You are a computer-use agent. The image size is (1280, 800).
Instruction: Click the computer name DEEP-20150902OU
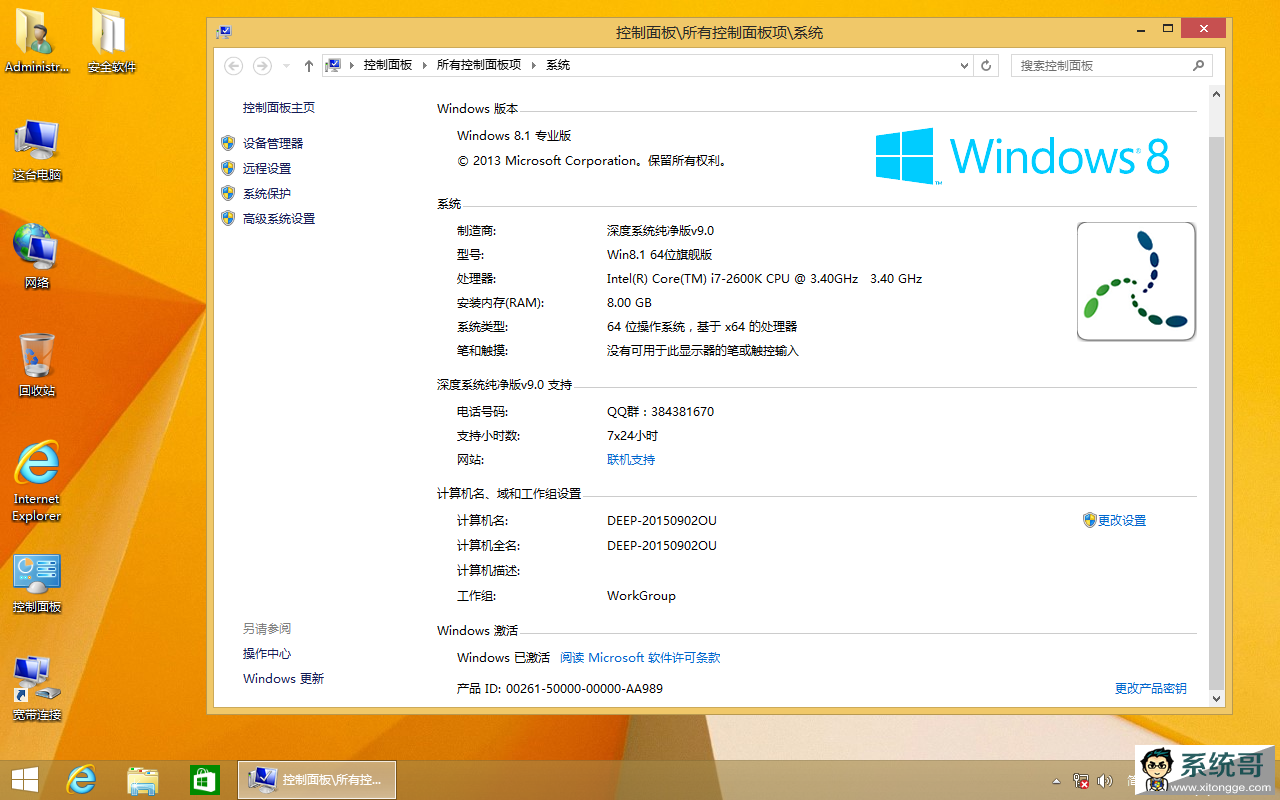pyautogui.click(x=662, y=521)
